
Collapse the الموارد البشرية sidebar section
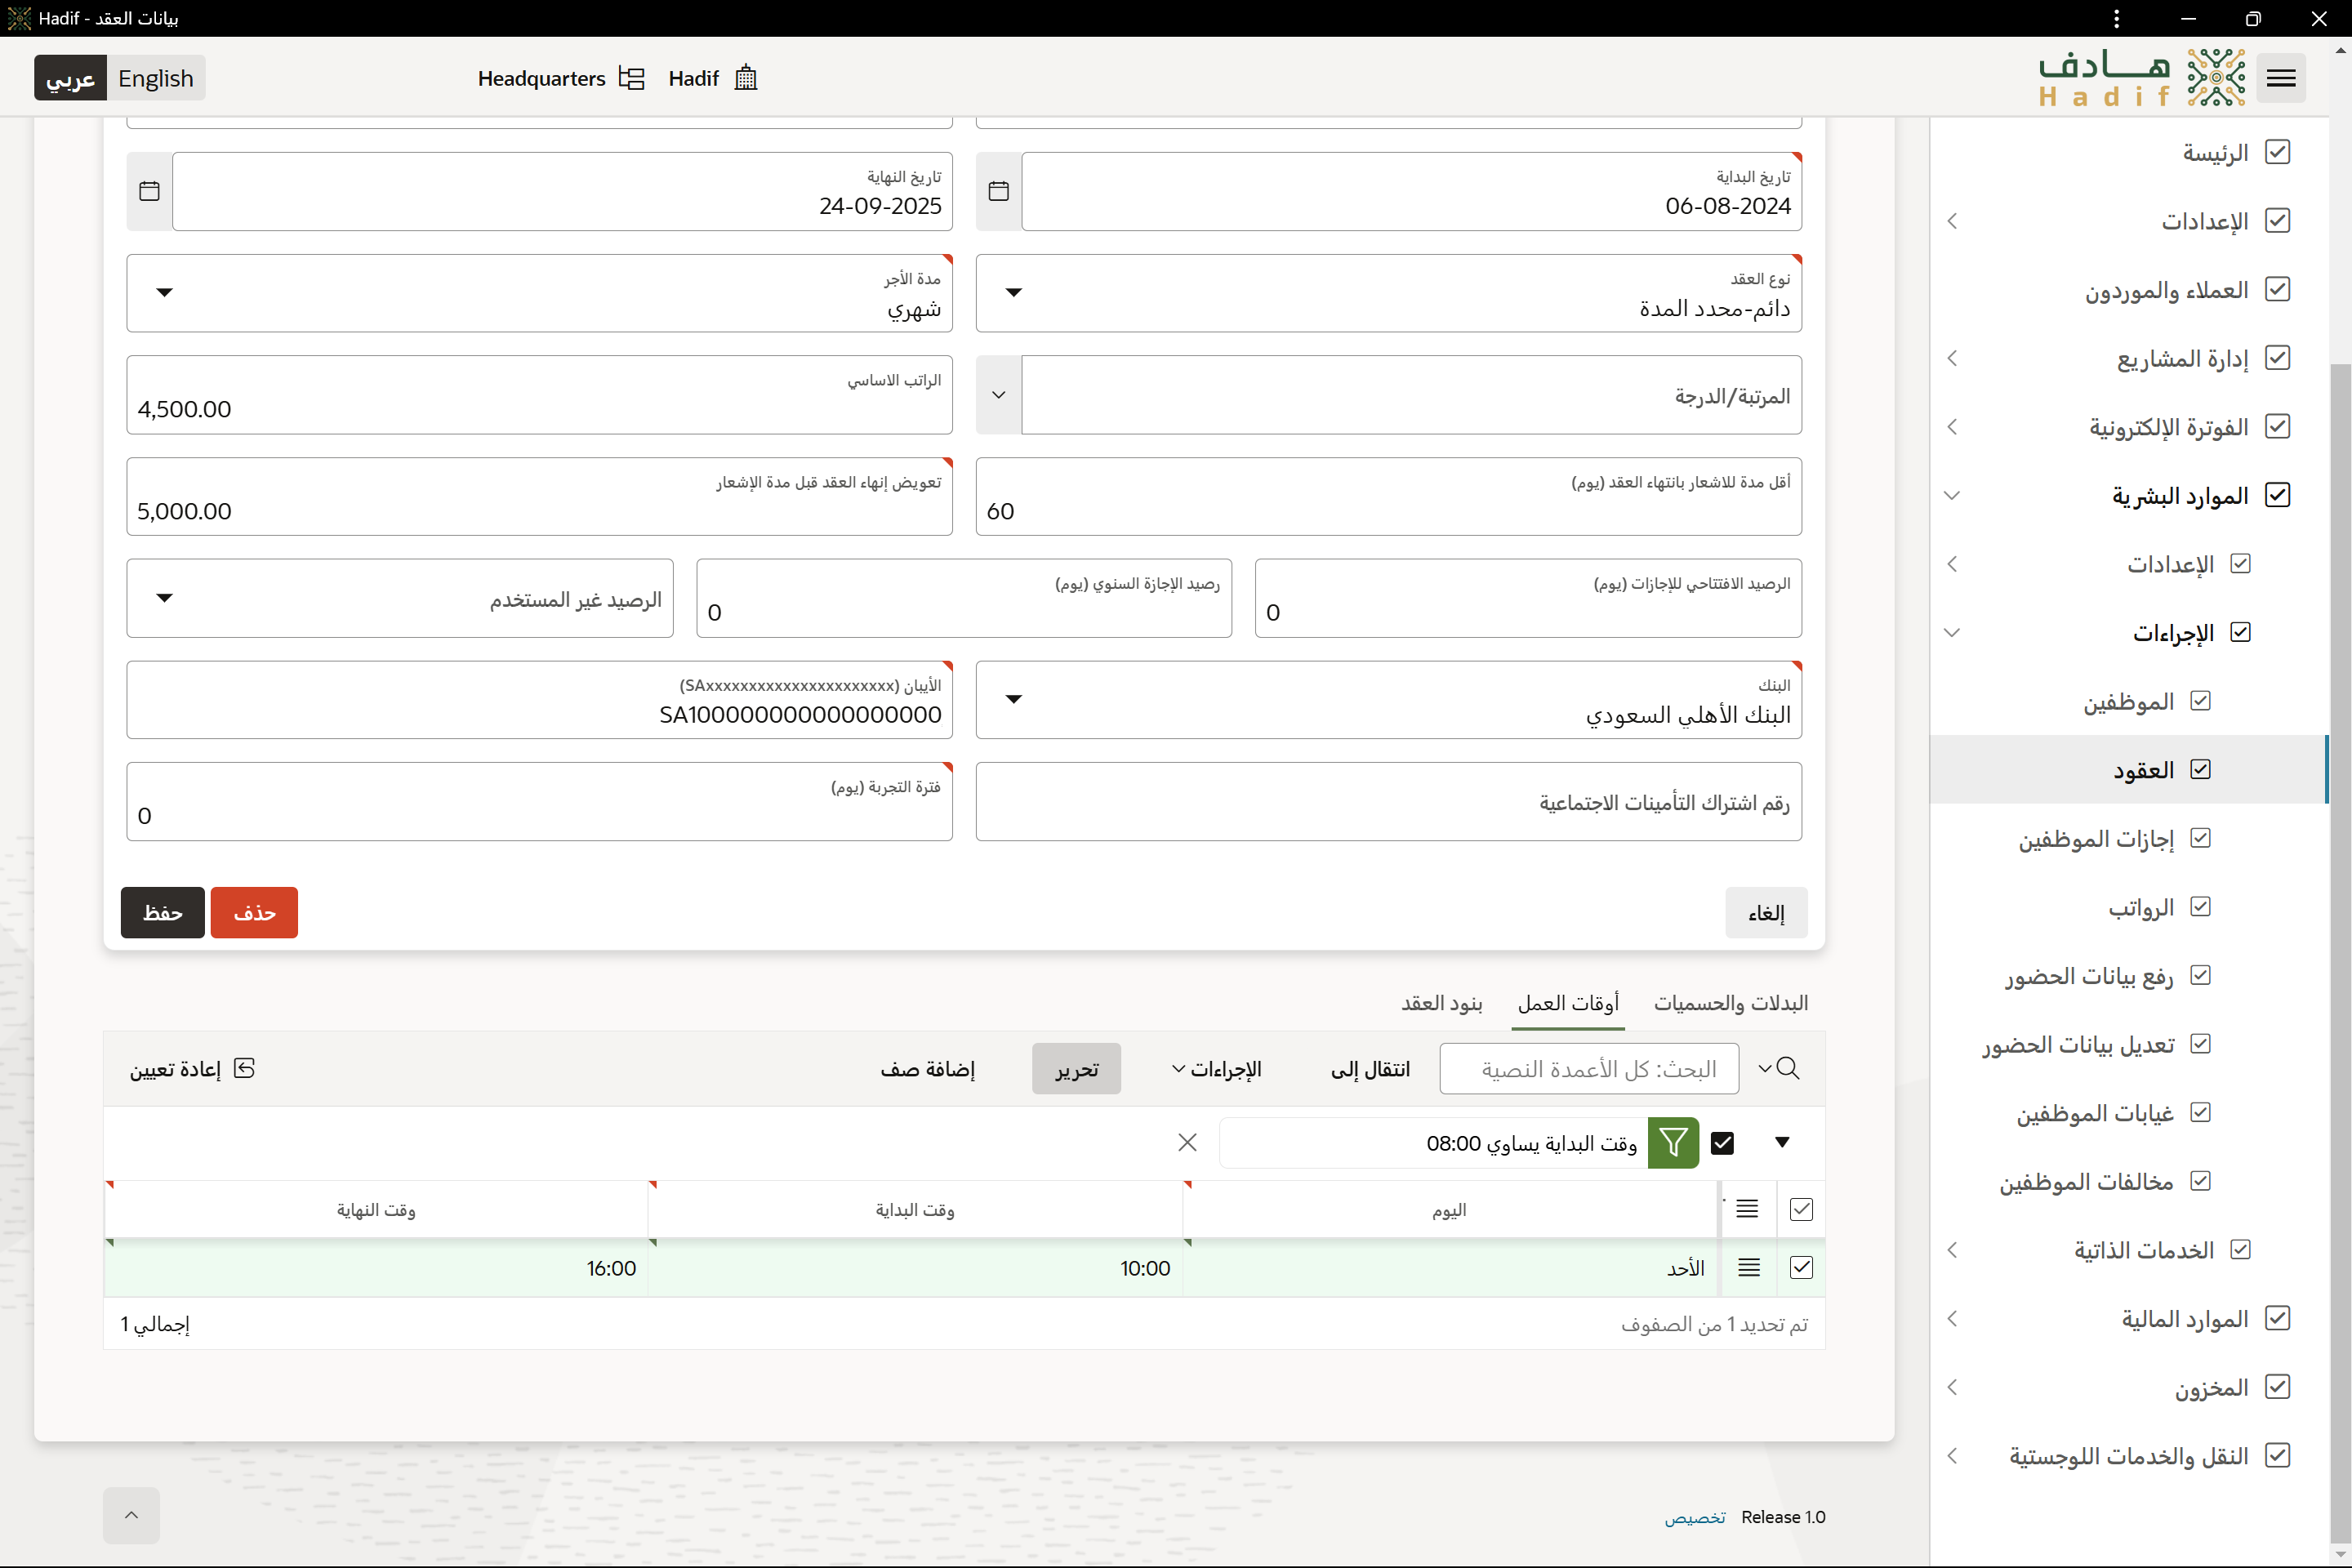[x=1952, y=495]
